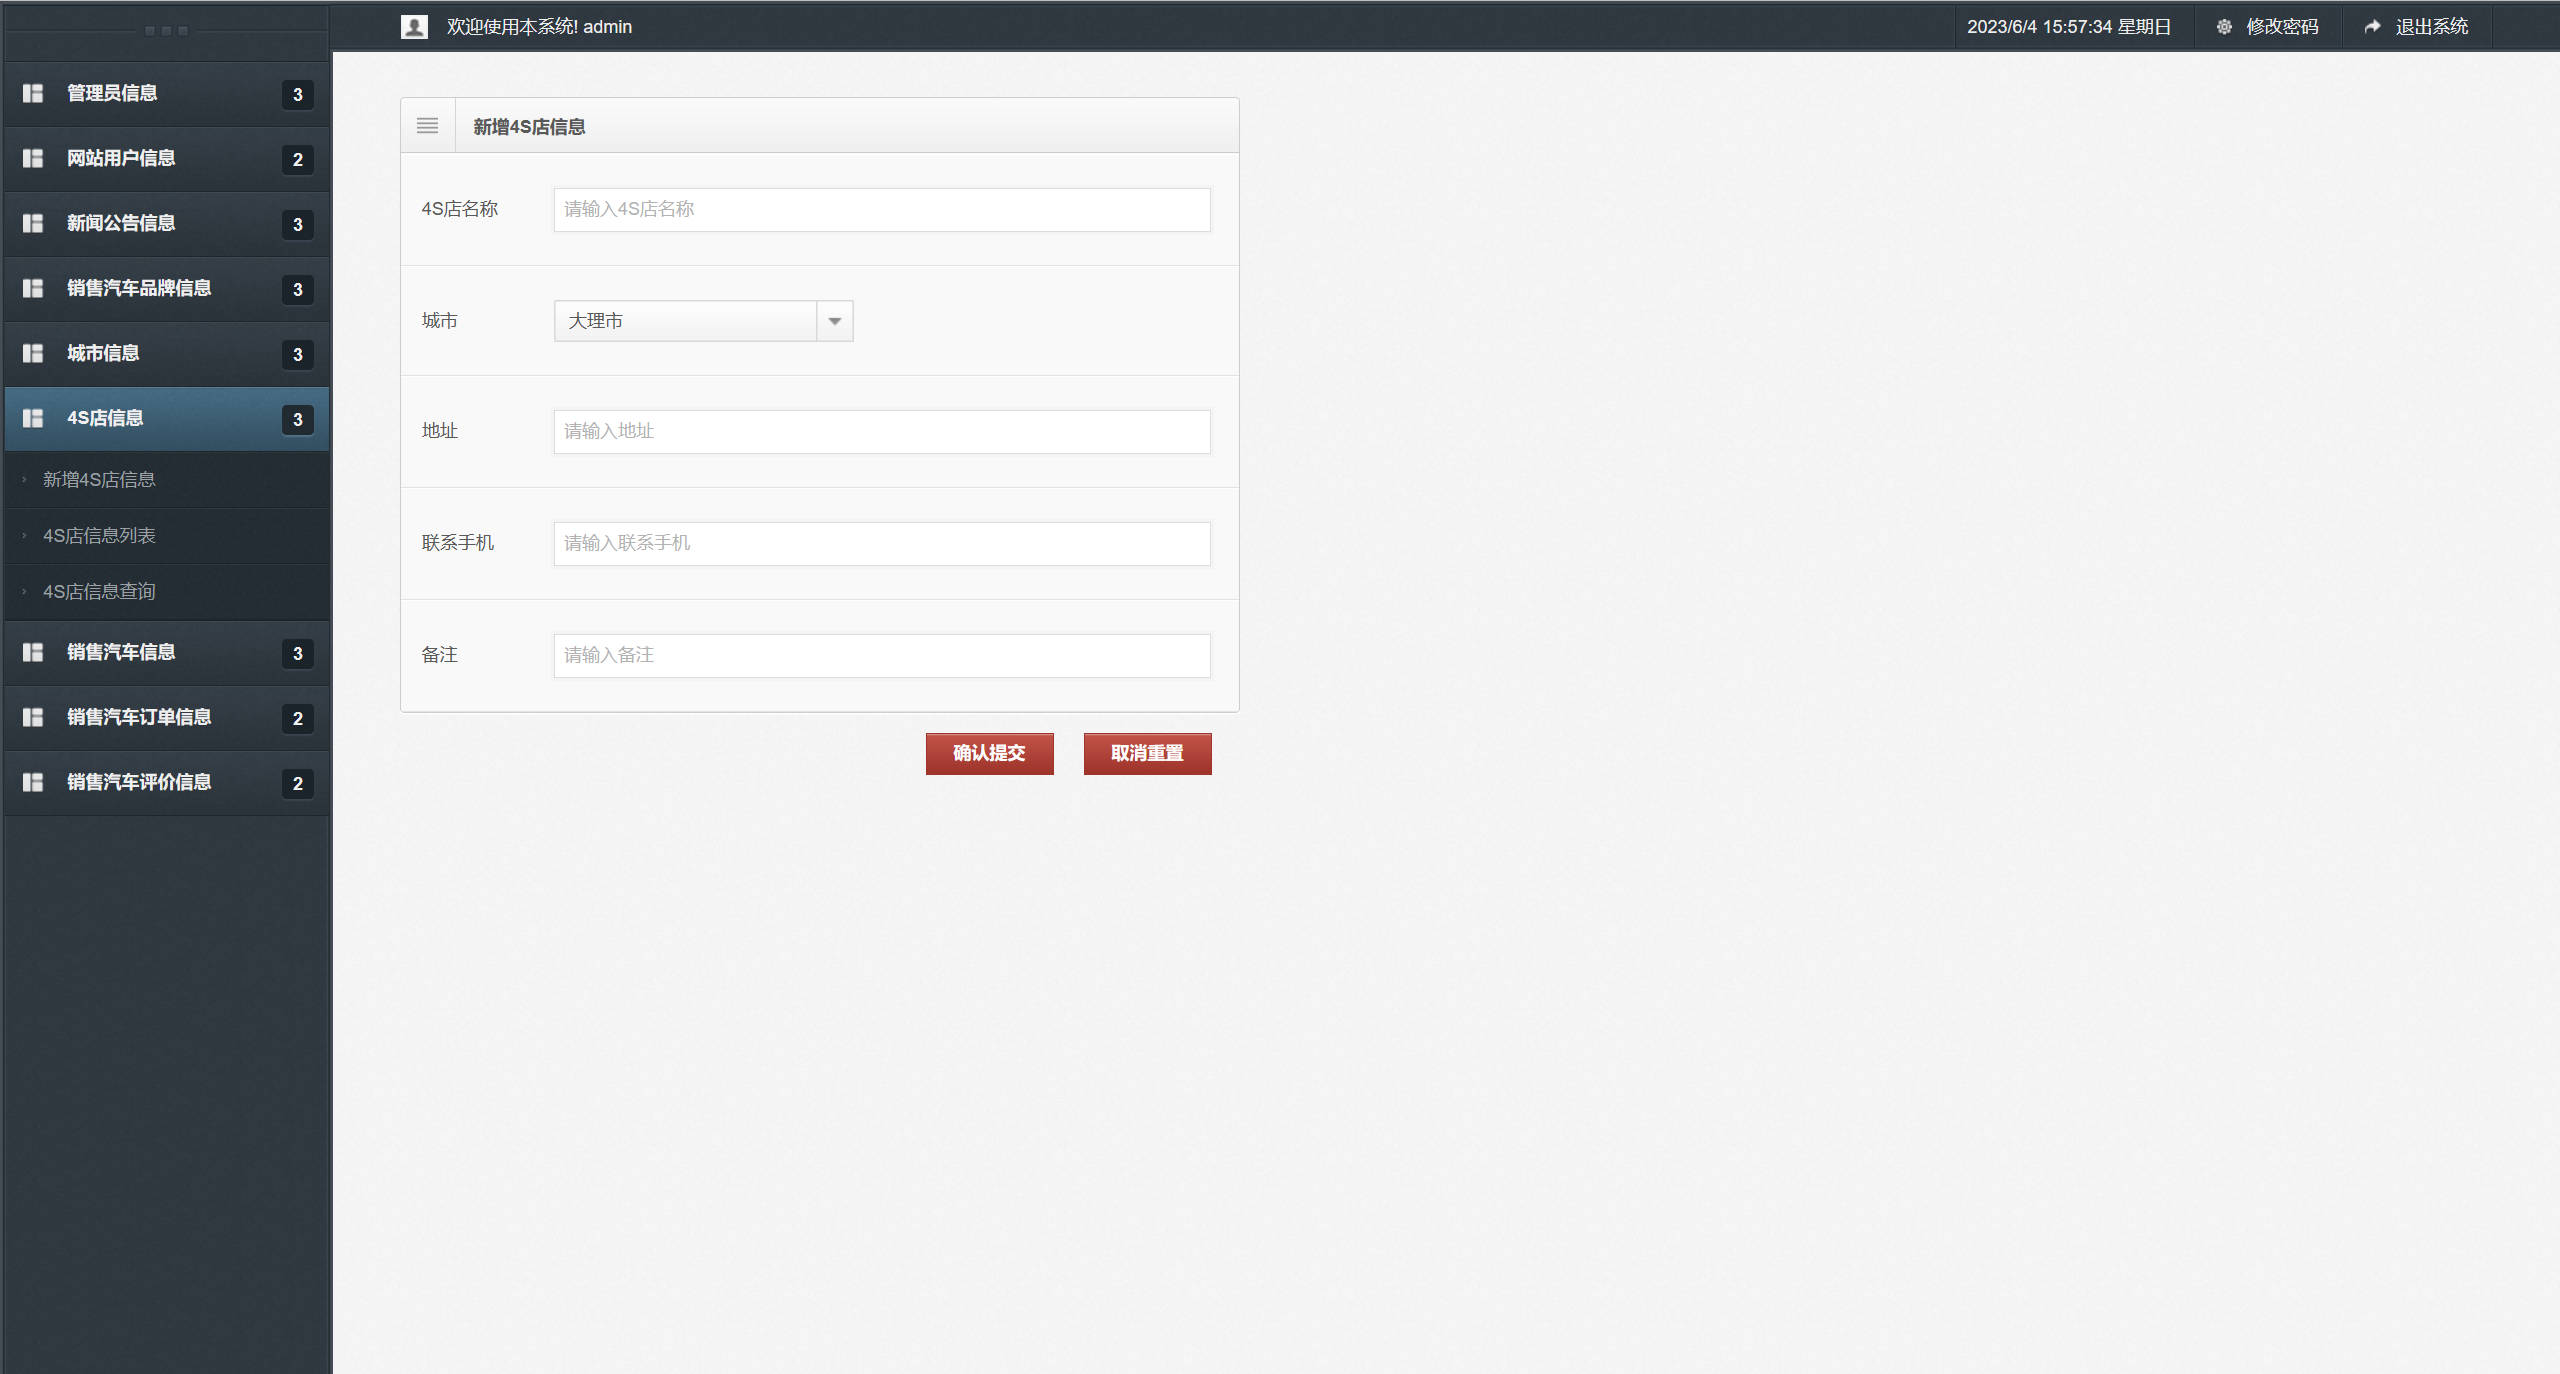Expand the 新闻公告信息 sidebar section
The width and height of the screenshot is (2560, 1374).
tap(121, 223)
